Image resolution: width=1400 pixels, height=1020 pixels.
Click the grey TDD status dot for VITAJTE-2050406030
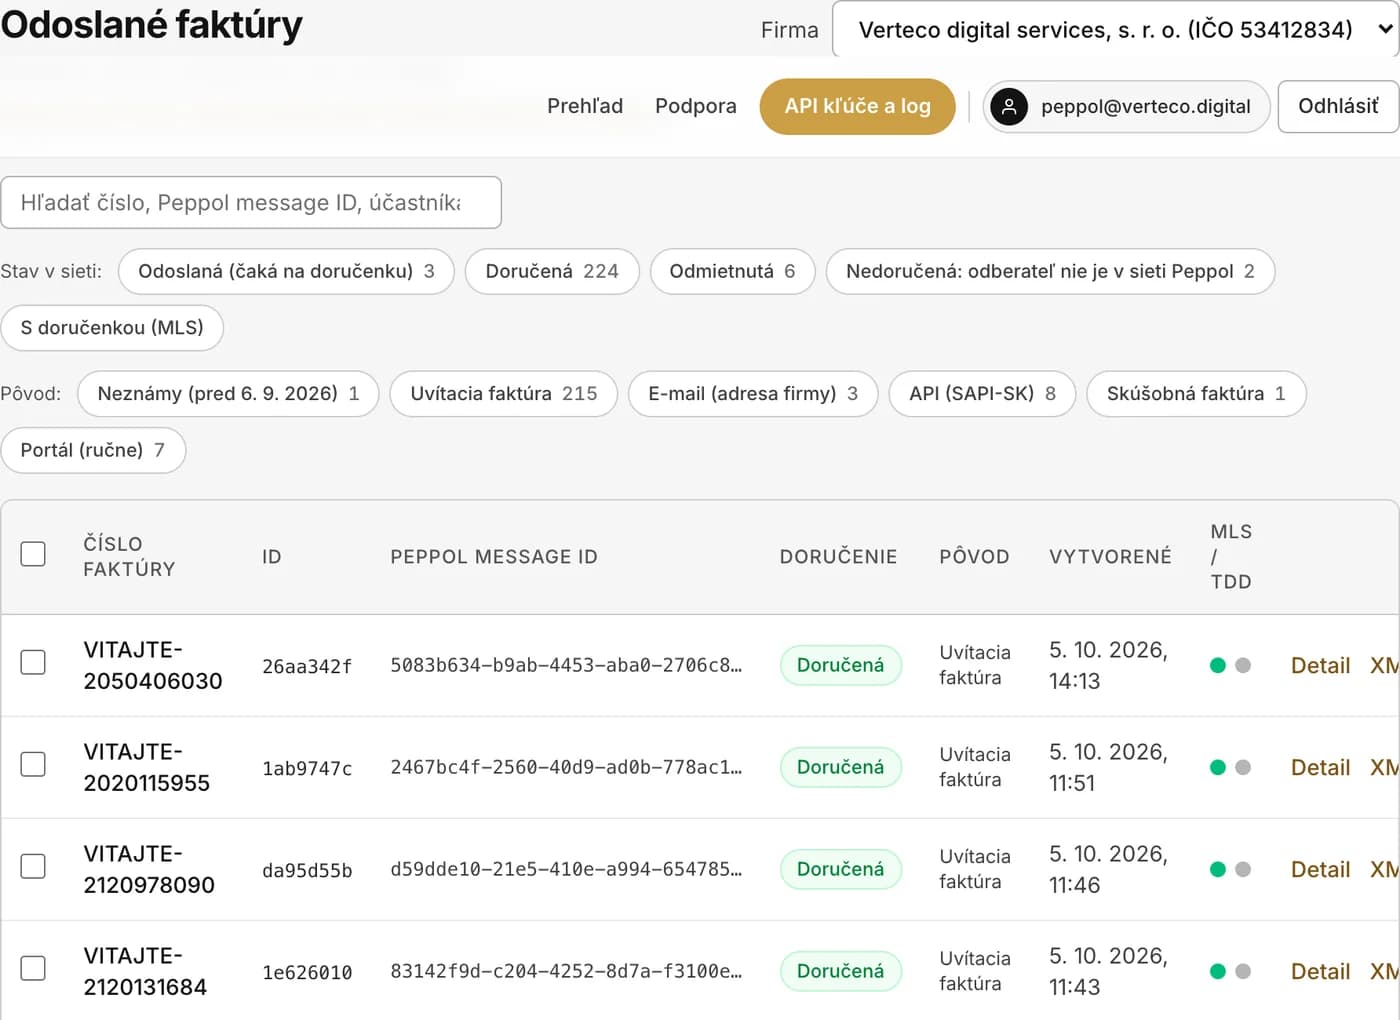pos(1243,666)
